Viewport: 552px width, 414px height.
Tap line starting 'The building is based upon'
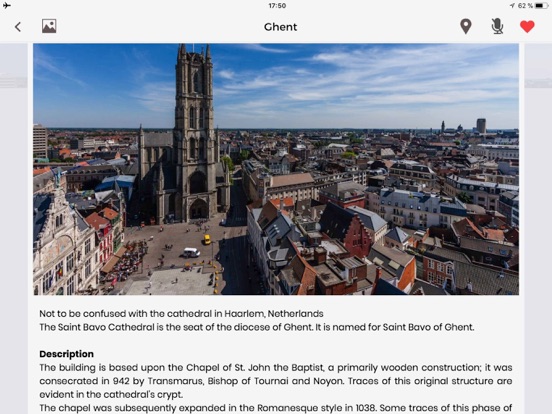(276, 368)
